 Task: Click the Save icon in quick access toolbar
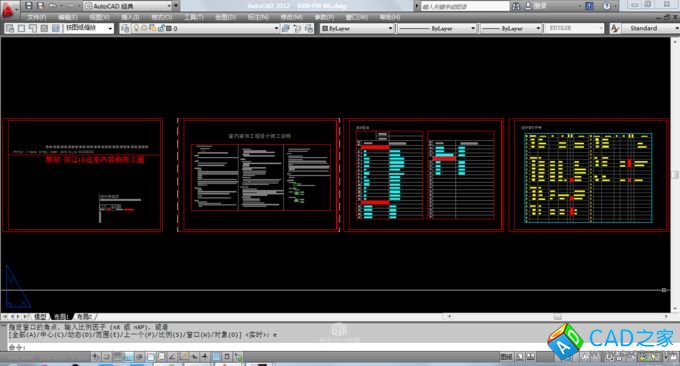point(29,6)
